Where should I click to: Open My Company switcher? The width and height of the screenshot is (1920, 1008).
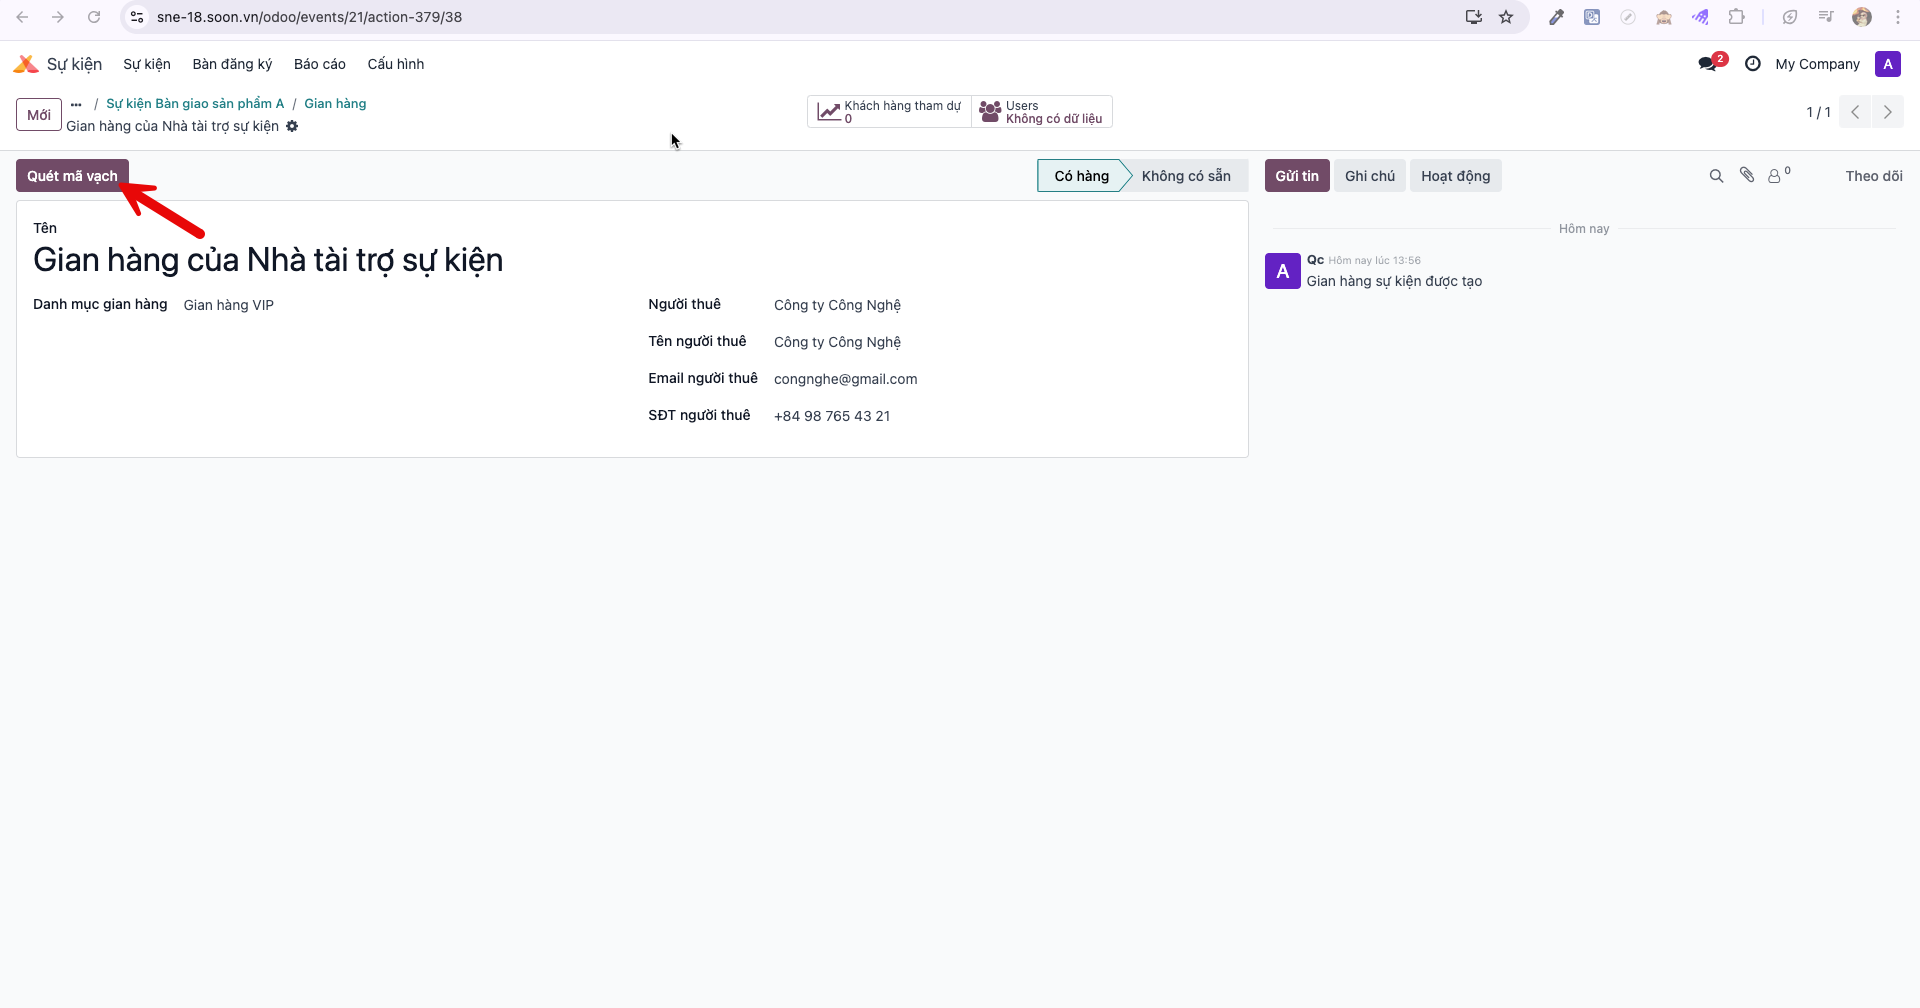click(x=1817, y=64)
